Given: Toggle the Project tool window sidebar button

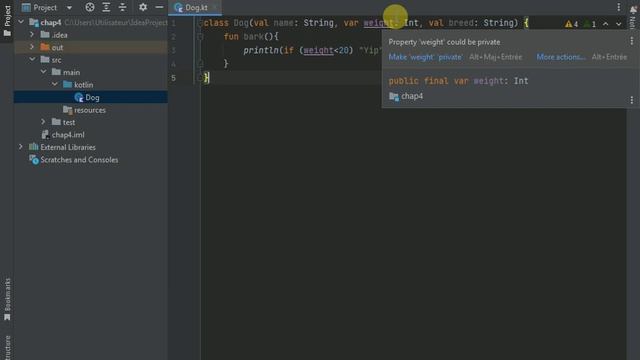Looking at the screenshot, I should pyautogui.click(x=7, y=21).
